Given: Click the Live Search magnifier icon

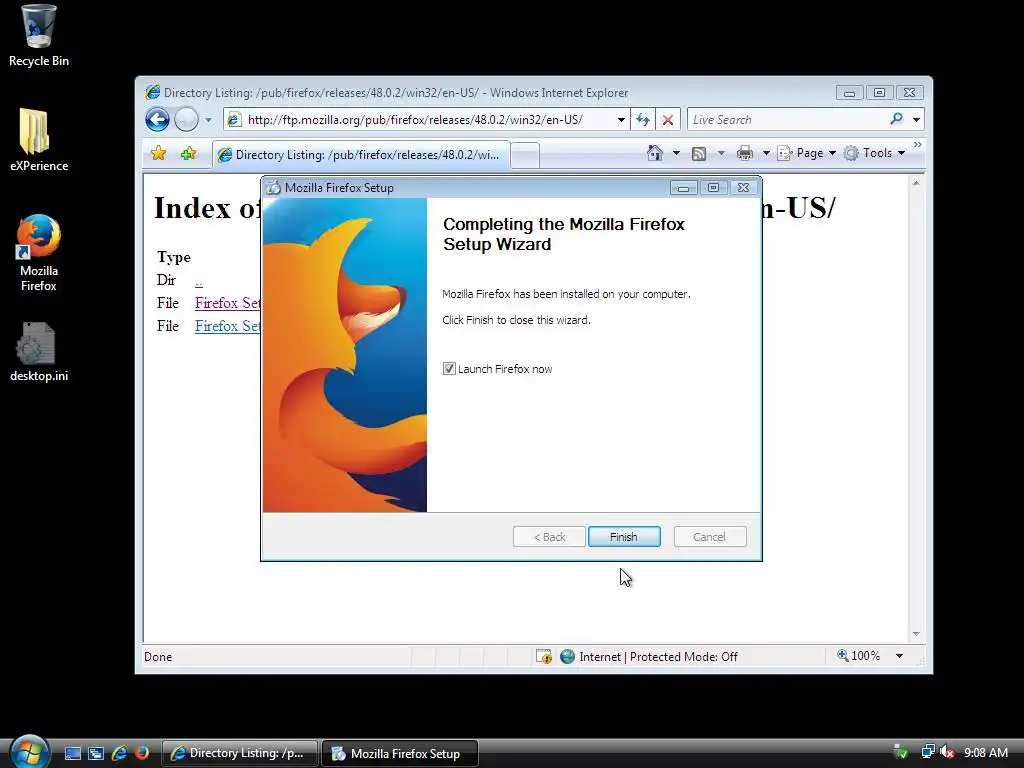Looking at the screenshot, I should point(897,119).
